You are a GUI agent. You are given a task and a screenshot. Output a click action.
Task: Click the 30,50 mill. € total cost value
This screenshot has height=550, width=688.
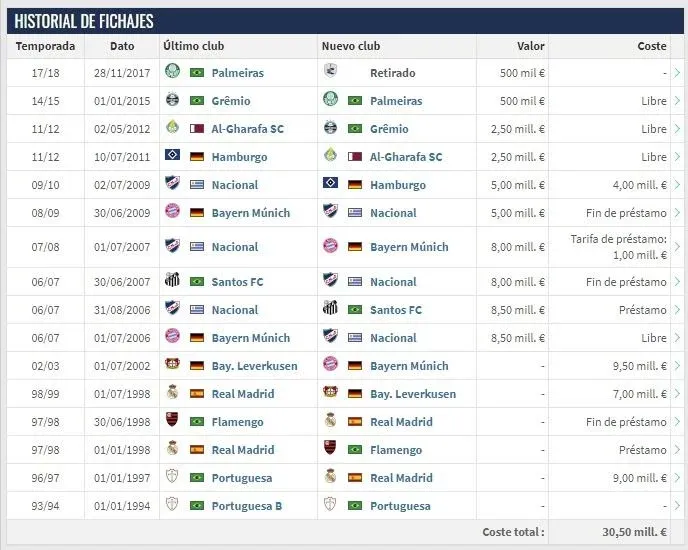(x=633, y=533)
